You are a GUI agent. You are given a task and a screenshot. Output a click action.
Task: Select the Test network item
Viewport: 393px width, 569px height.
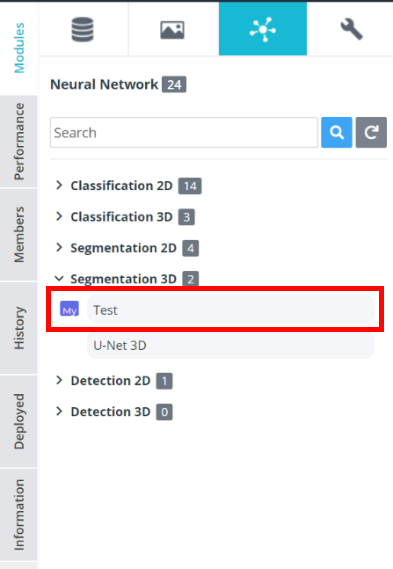pos(230,310)
